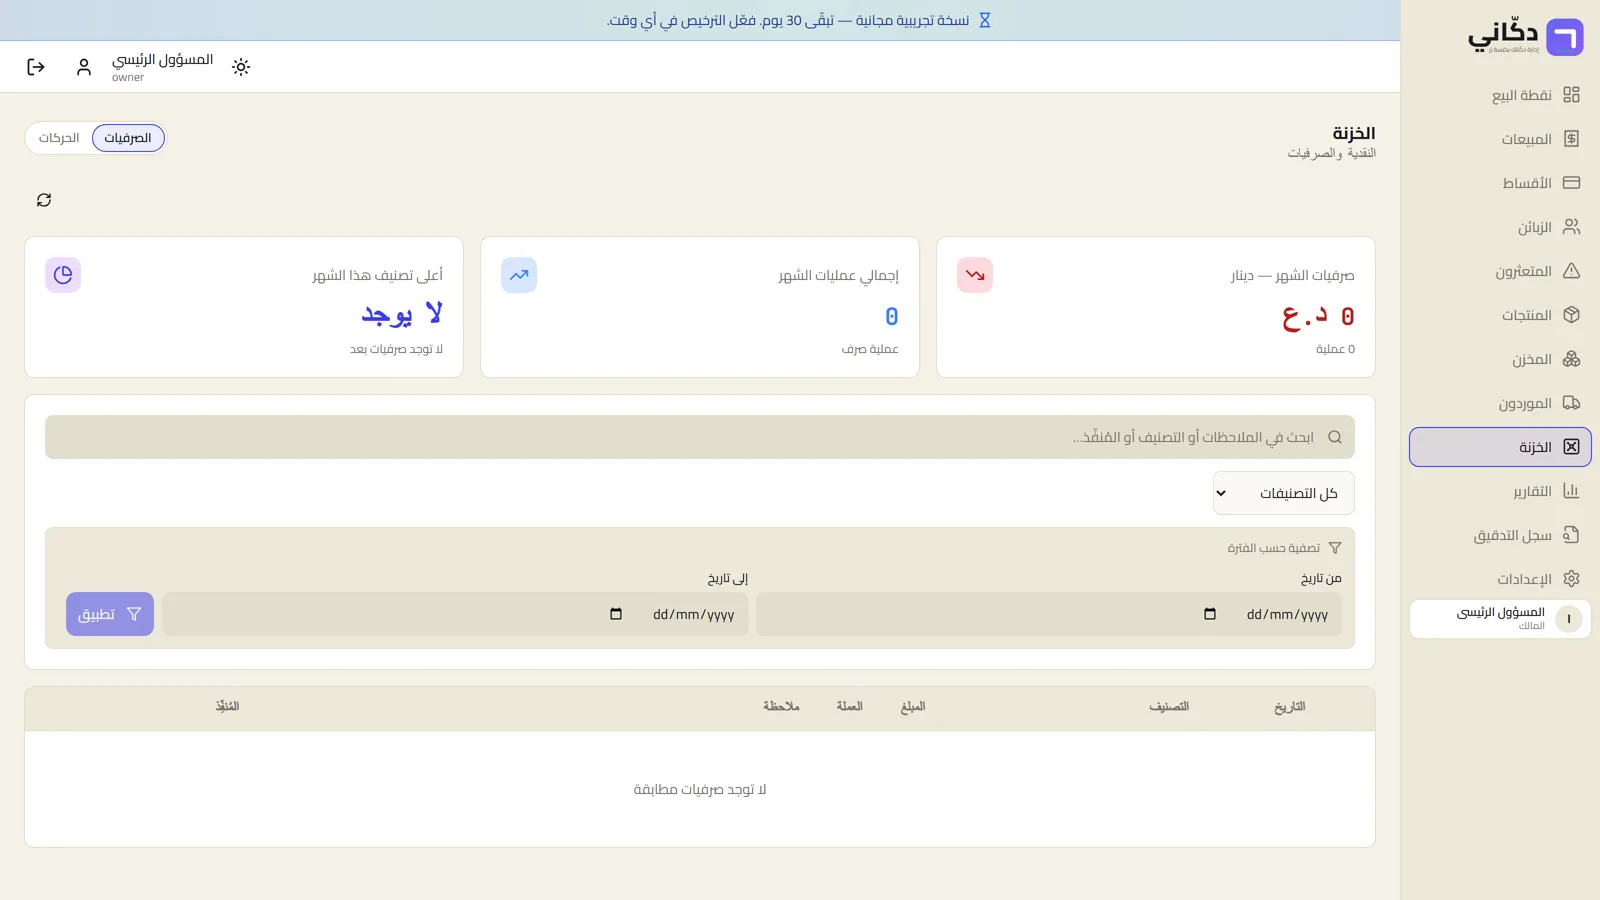Image resolution: width=1600 pixels, height=900 pixels.
Task: Click the المنفّذ column header
Action: click(x=227, y=707)
